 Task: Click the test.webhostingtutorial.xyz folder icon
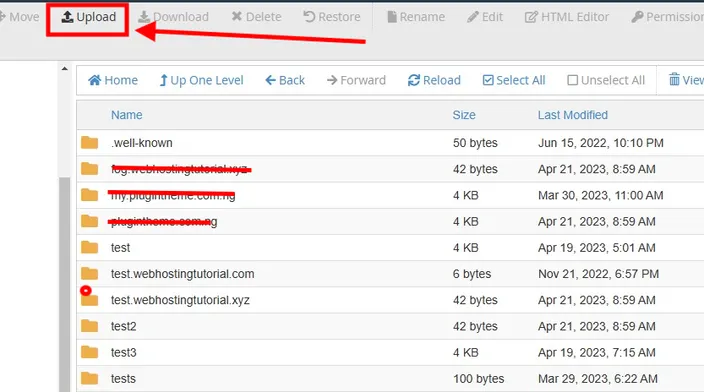(x=89, y=300)
